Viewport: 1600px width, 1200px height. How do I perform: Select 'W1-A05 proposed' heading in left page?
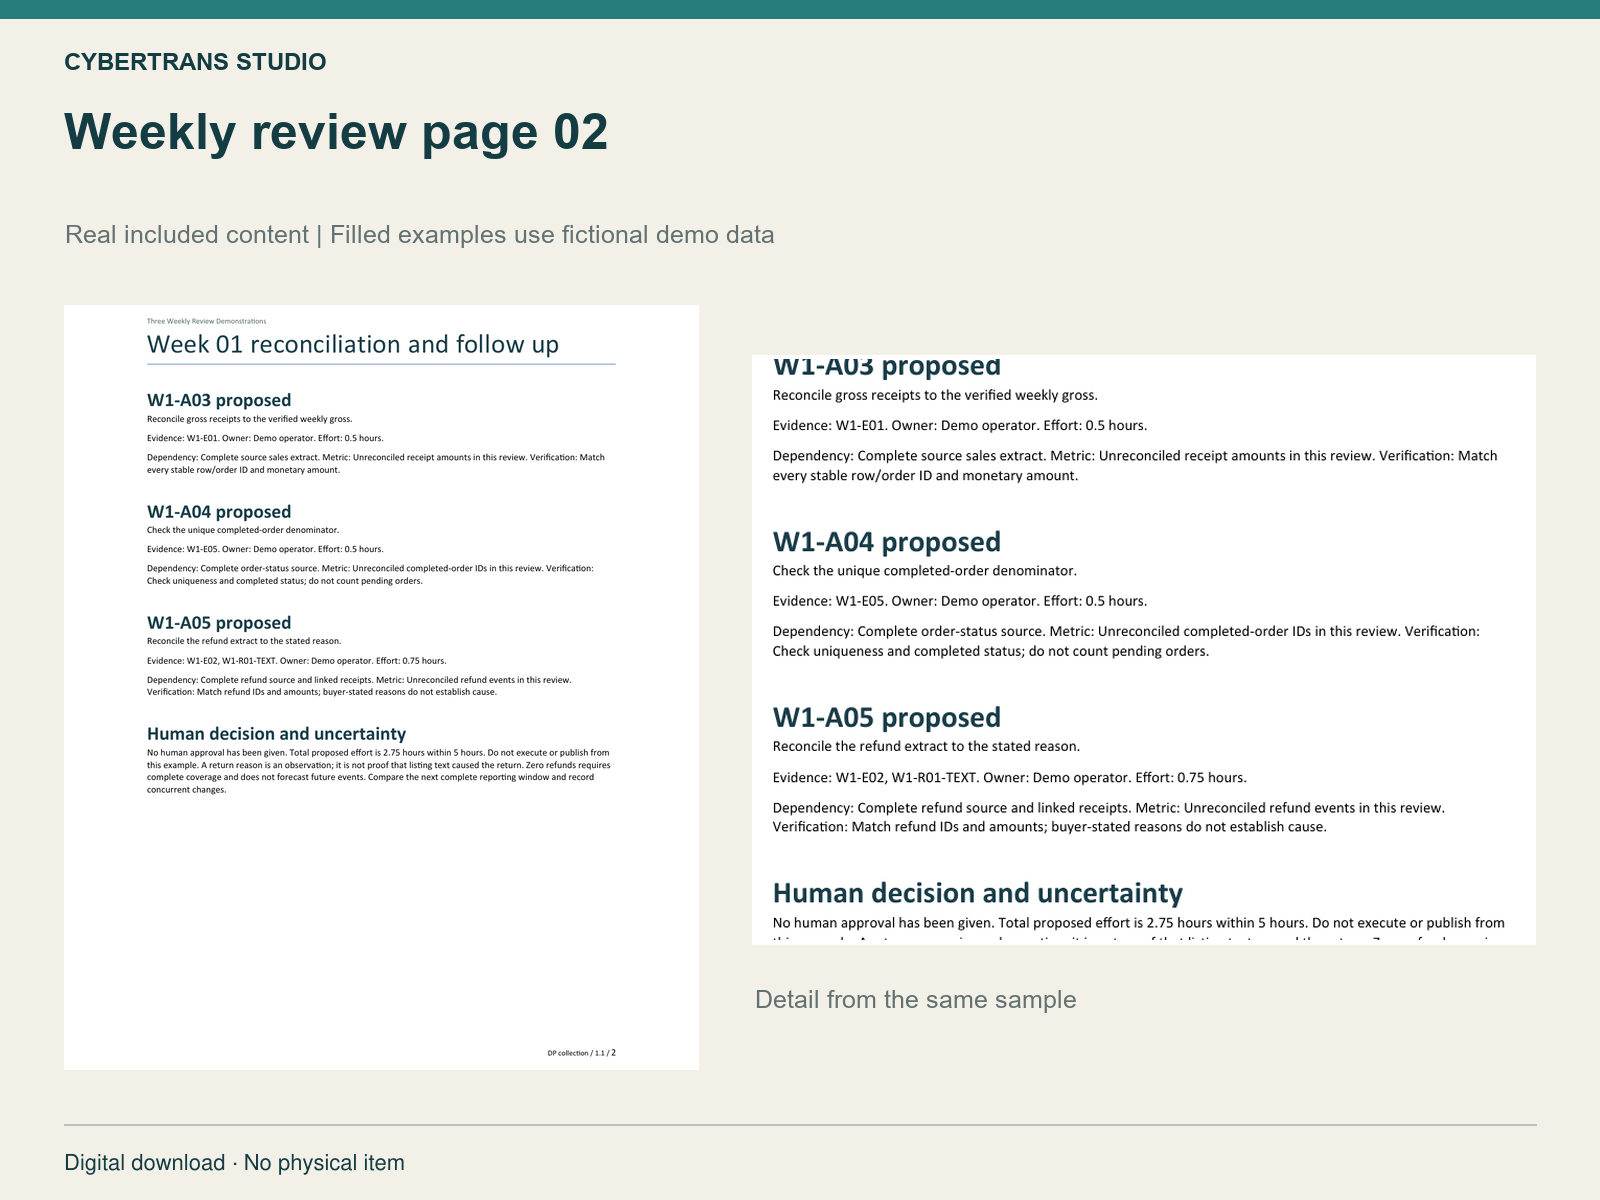219,622
